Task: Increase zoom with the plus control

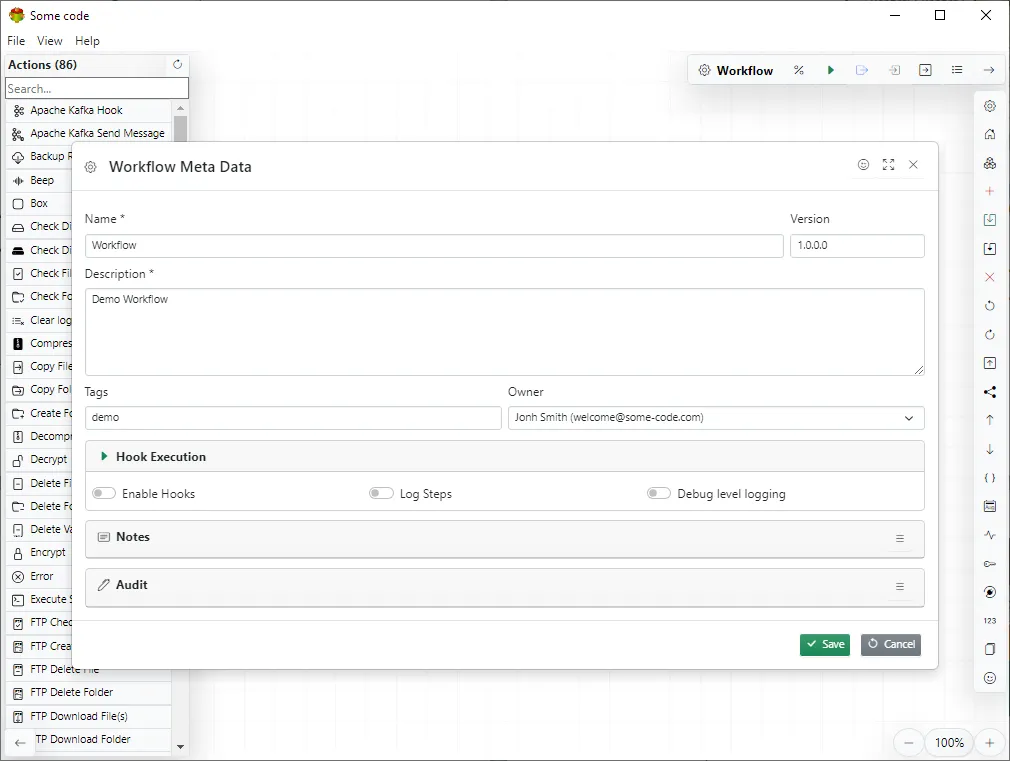Action: [989, 743]
